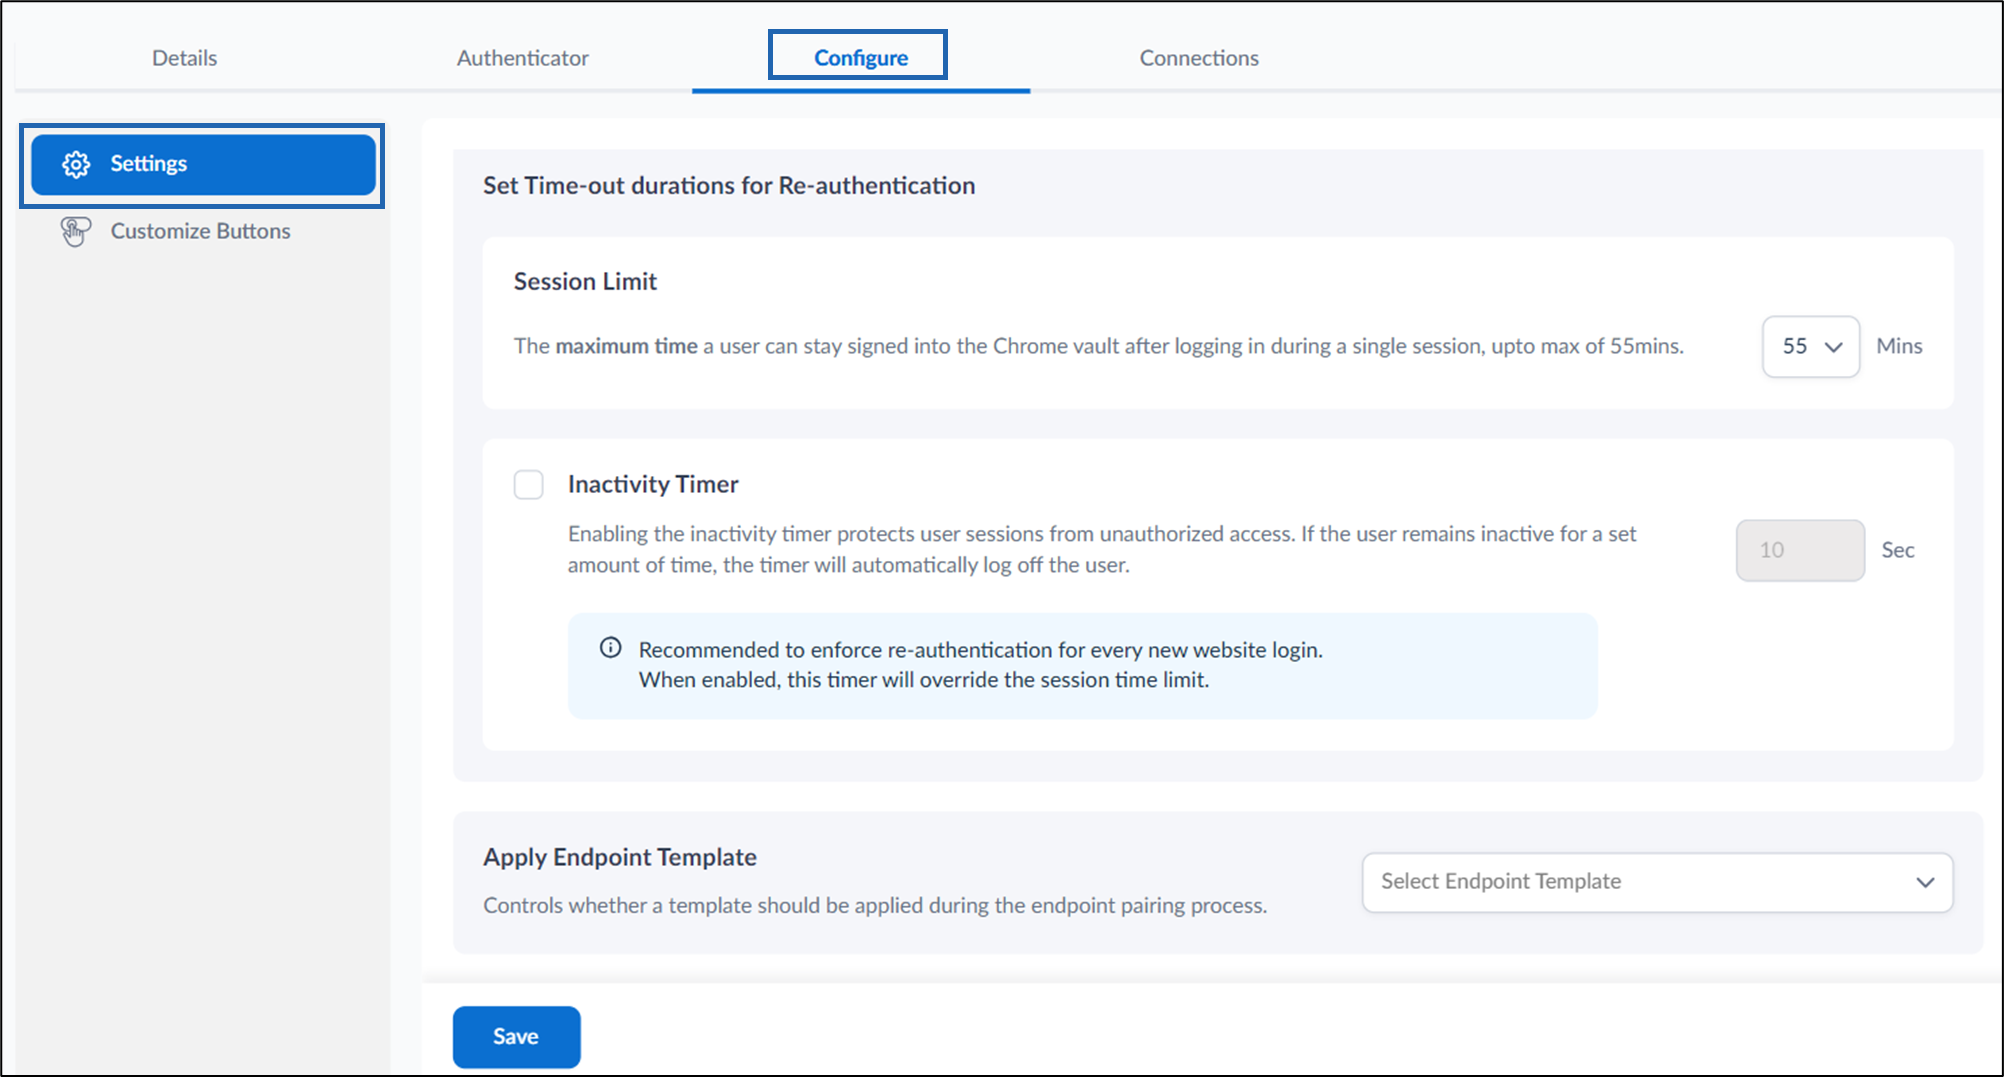Expand the Select Endpoint Template dropdown
The width and height of the screenshot is (2004, 1077).
pos(1657,882)
